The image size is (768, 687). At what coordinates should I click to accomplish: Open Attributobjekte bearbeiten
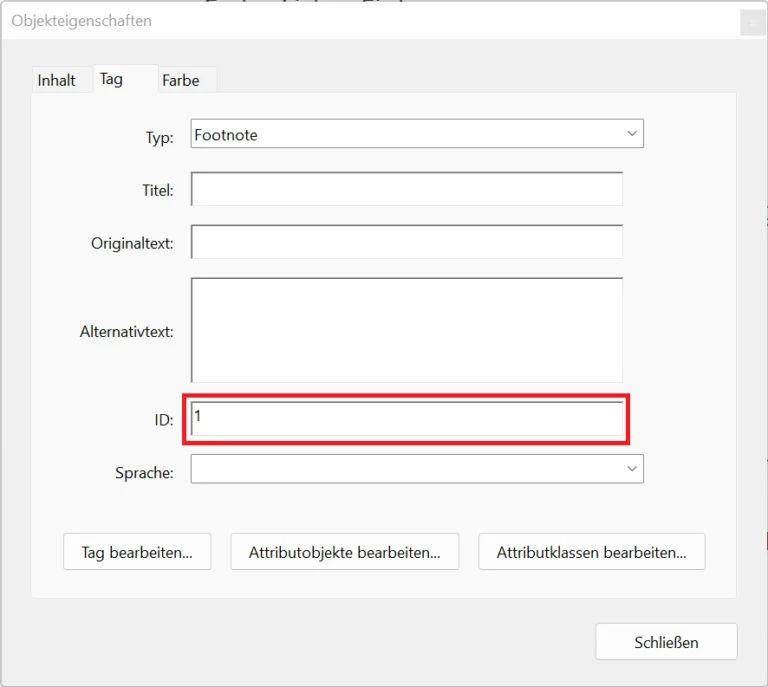coord(344,551)
